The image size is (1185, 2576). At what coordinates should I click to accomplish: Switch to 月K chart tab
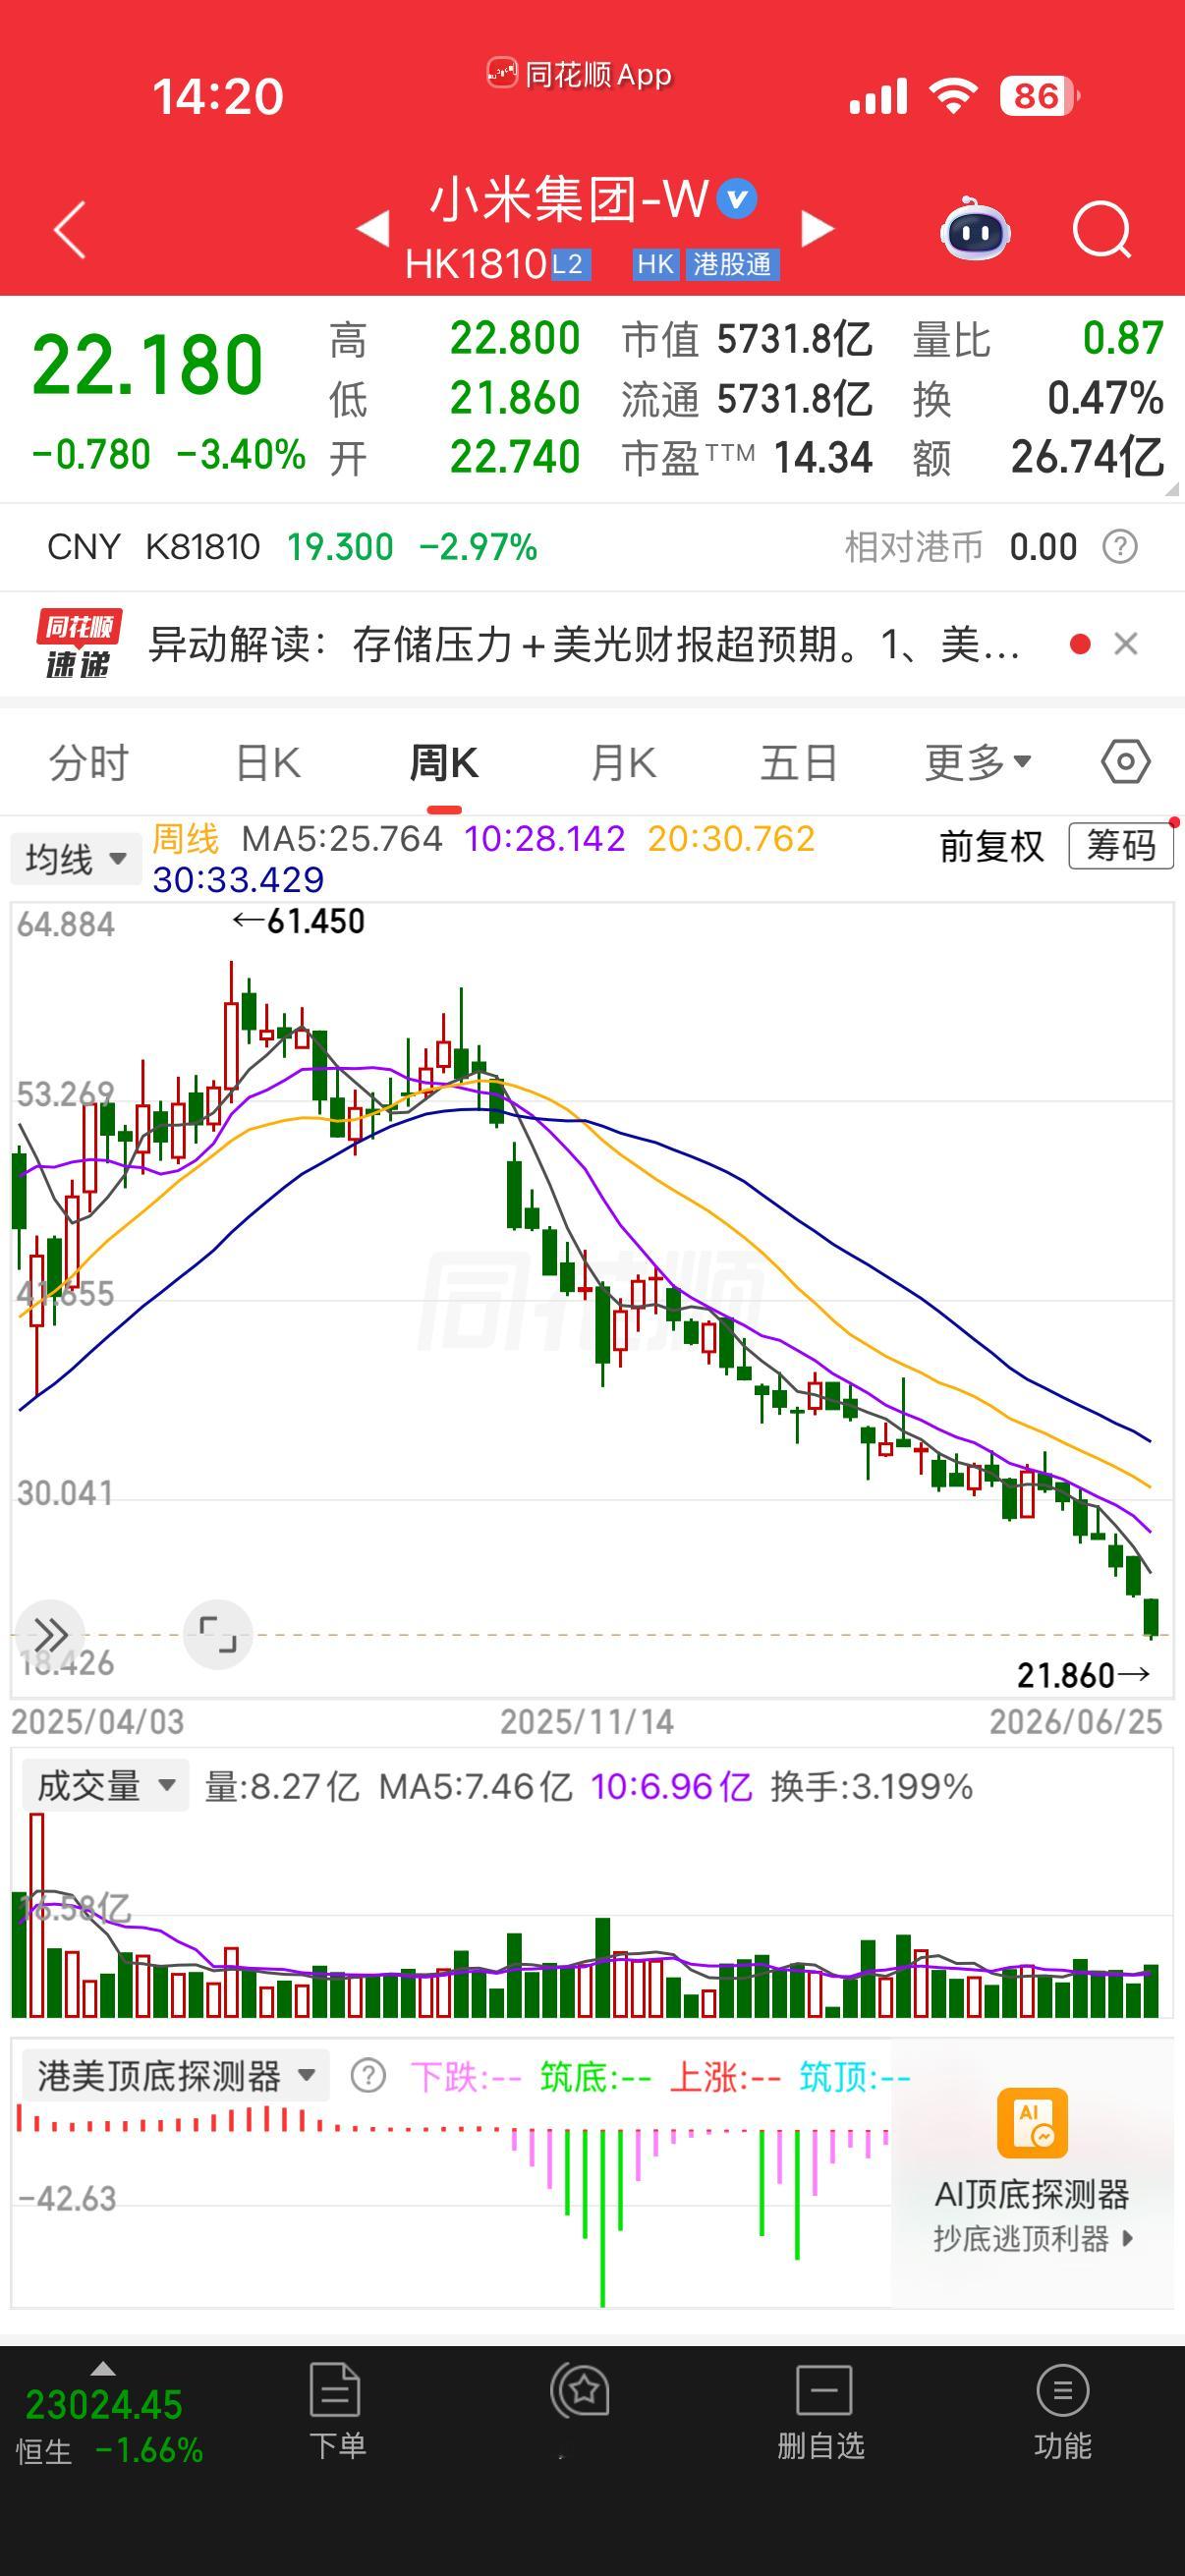pyautogui.click(x=622, y=763)
